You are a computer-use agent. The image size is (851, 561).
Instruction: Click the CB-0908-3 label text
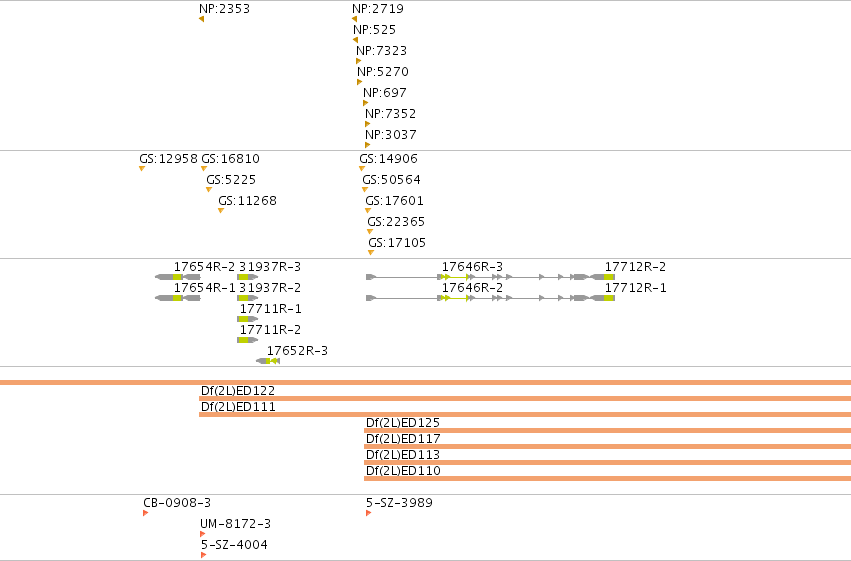tap(177, 503)
